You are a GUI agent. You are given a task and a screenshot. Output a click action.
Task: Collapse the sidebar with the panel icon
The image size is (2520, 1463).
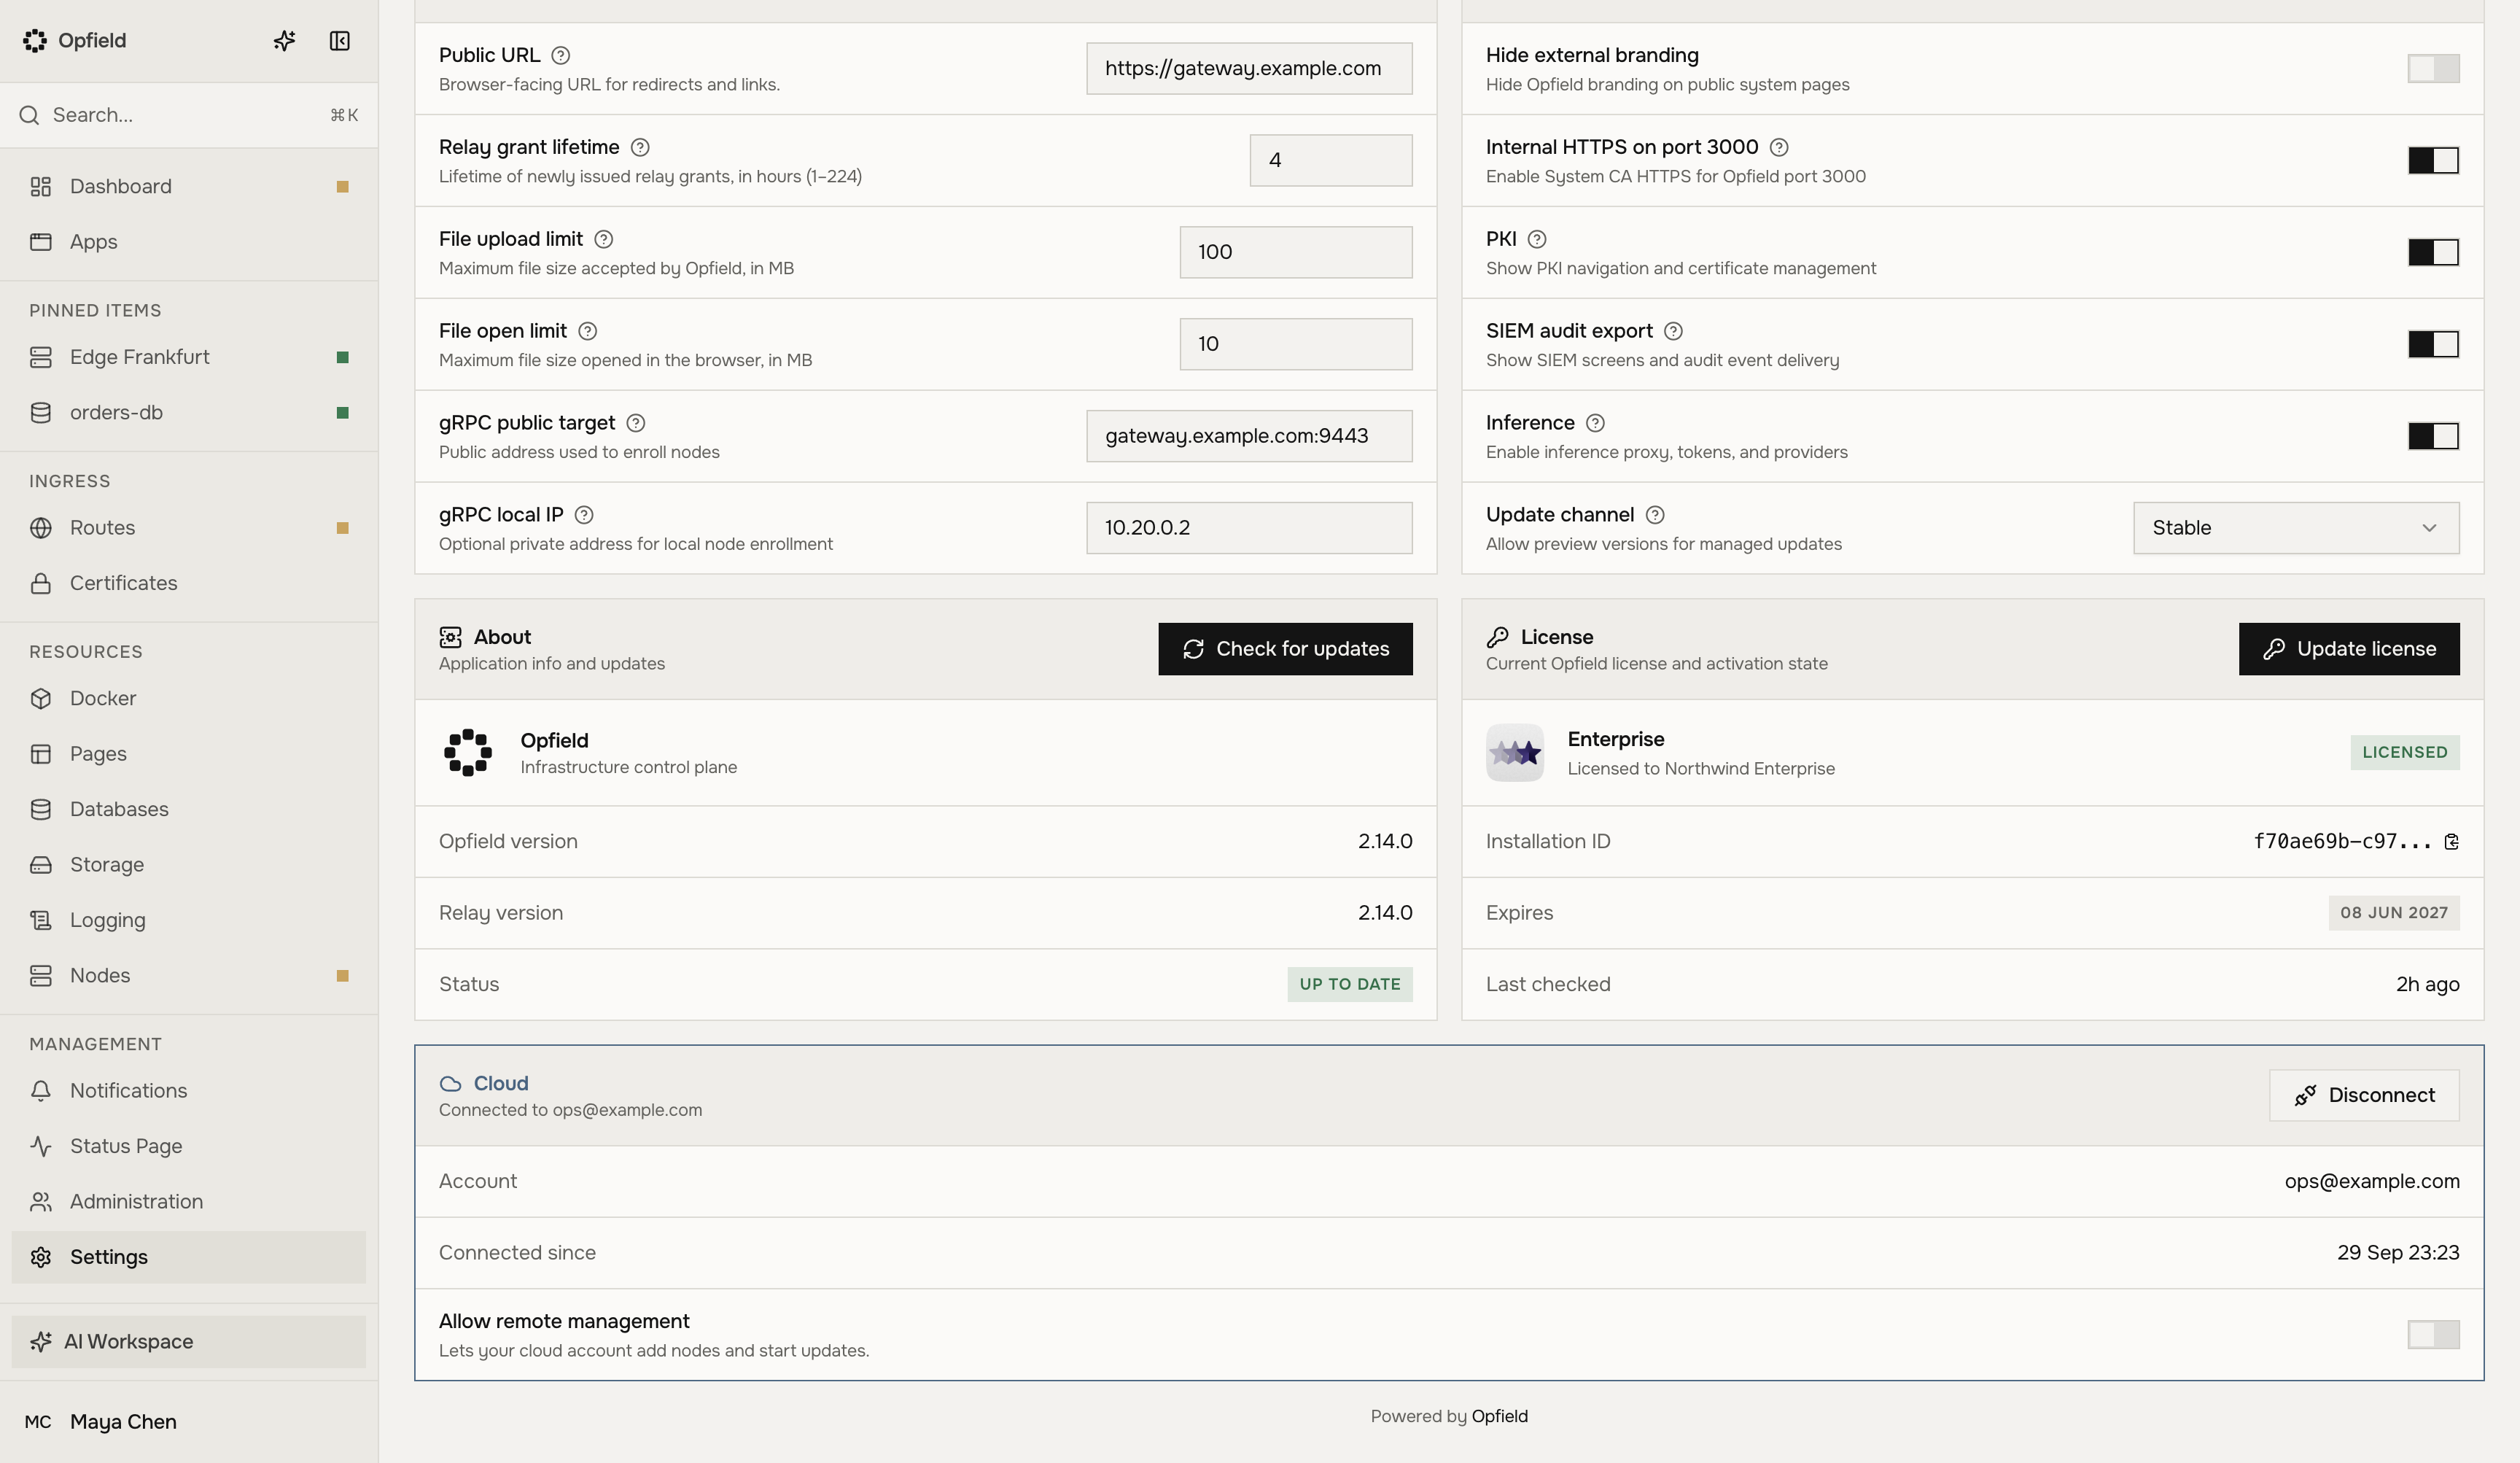pyautogui.click(x=340, y=41)
